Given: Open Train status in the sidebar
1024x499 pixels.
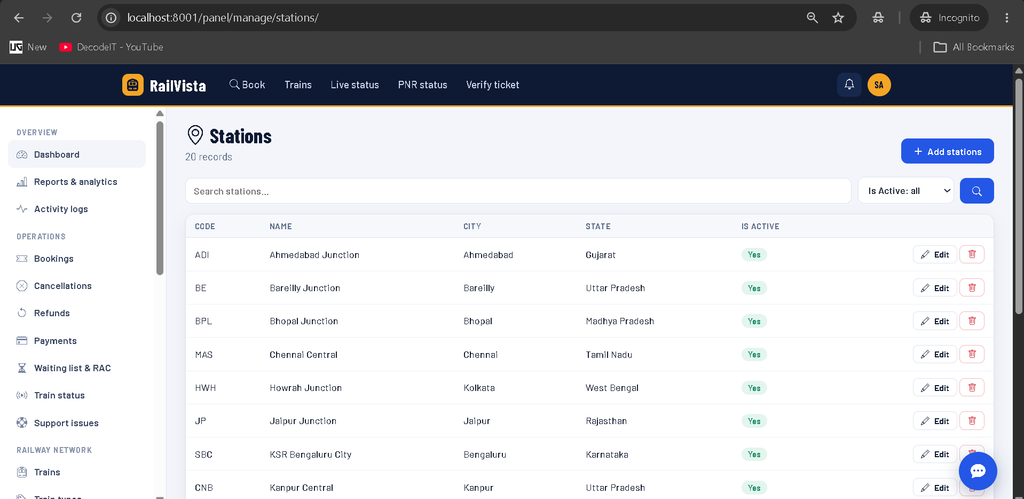Looking at the screenshot, I should 76,395.
